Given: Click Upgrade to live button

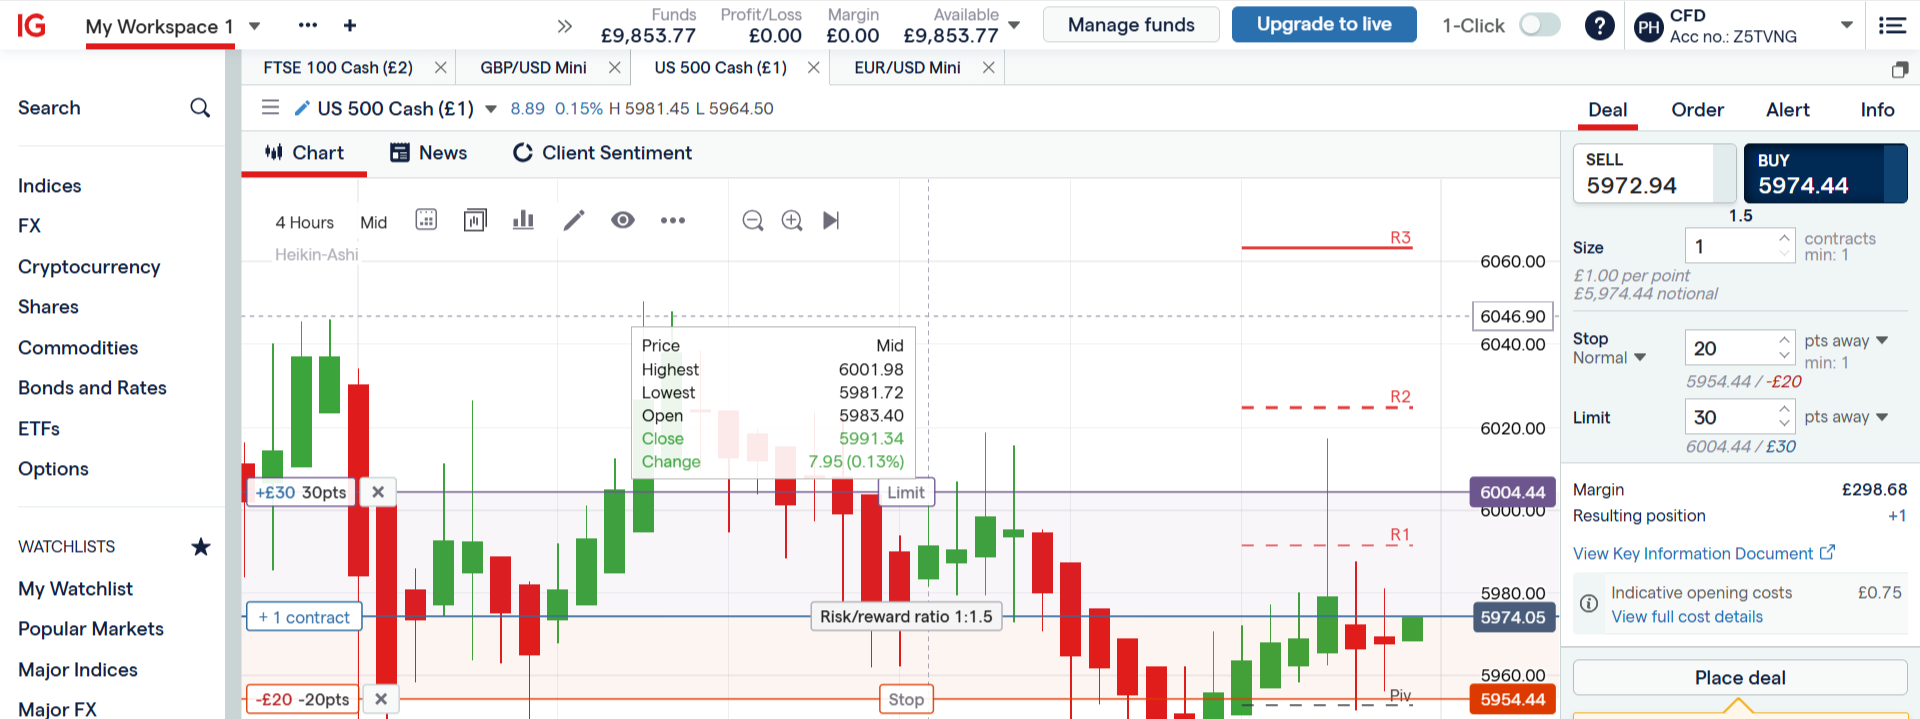Looking at the screenshot, I should pos(1324,24).
